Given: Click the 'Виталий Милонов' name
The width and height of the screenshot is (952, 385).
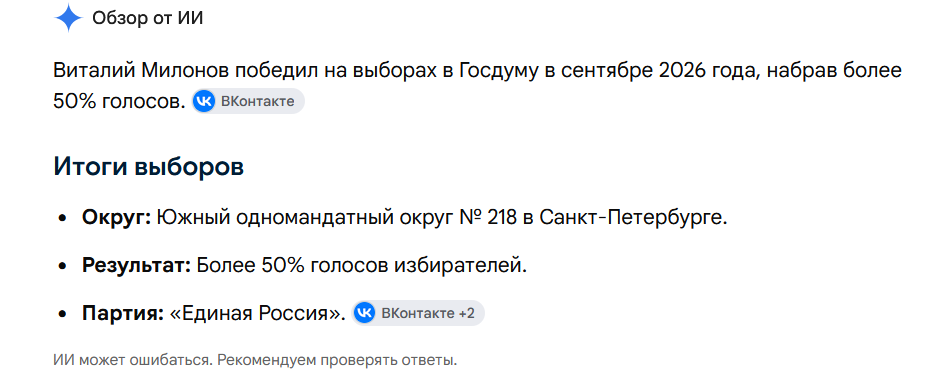Looking at the screenshot, I should (x=141, y=71).
